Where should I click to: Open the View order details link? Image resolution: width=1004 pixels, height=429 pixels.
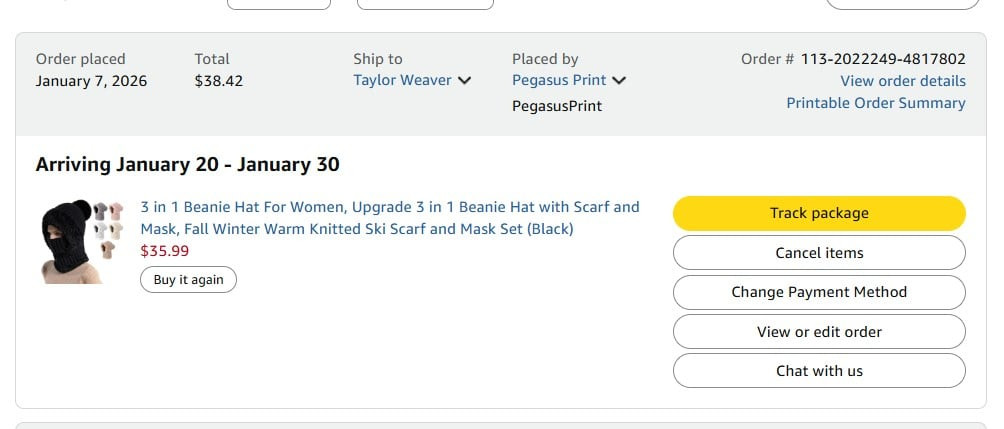902,81
